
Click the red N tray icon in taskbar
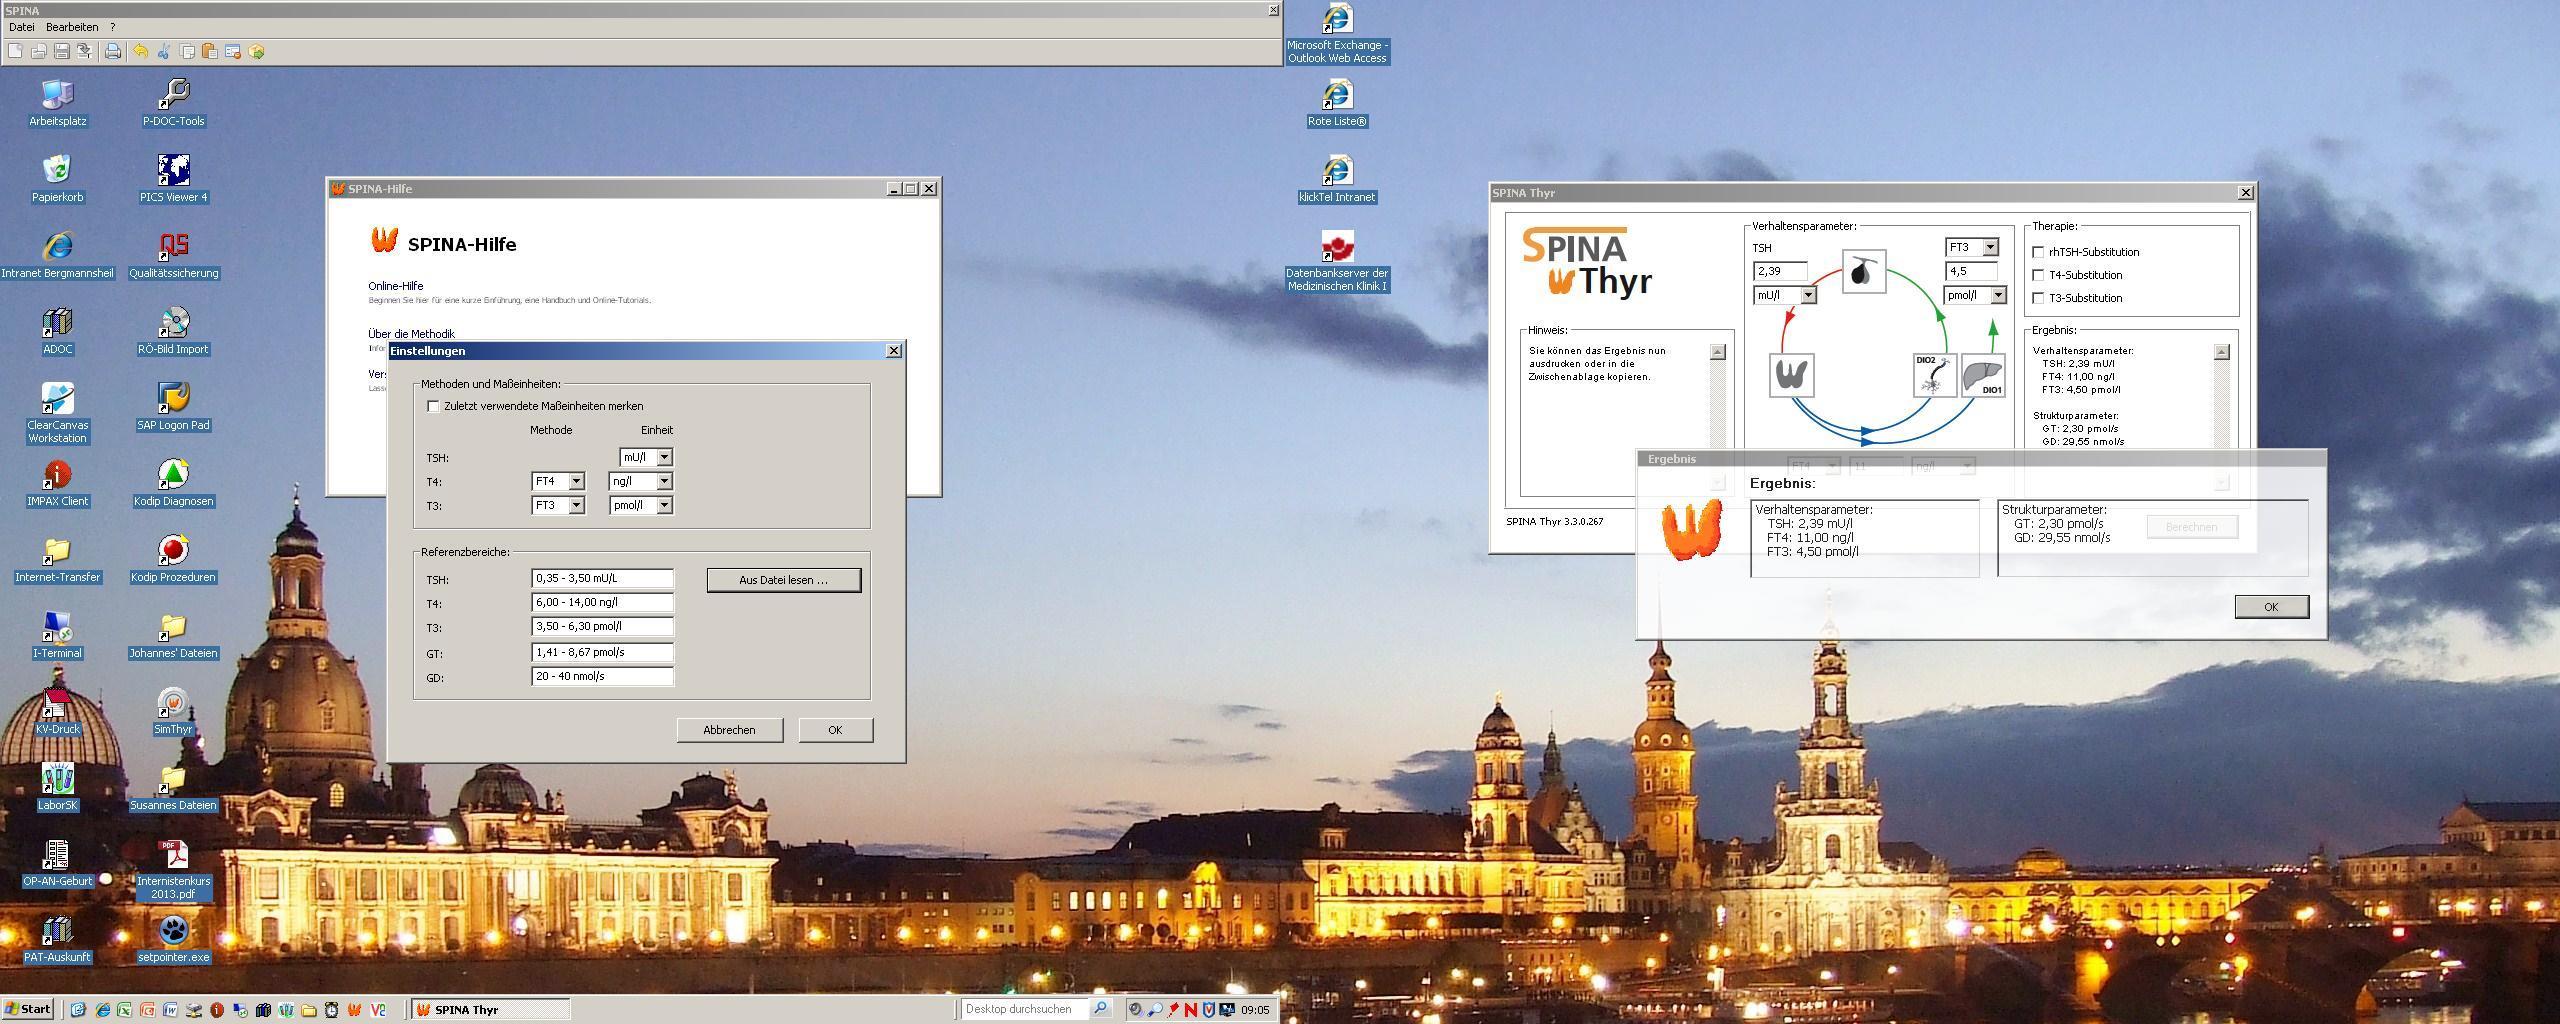pyautogui.click(x=1190, y=1010)
